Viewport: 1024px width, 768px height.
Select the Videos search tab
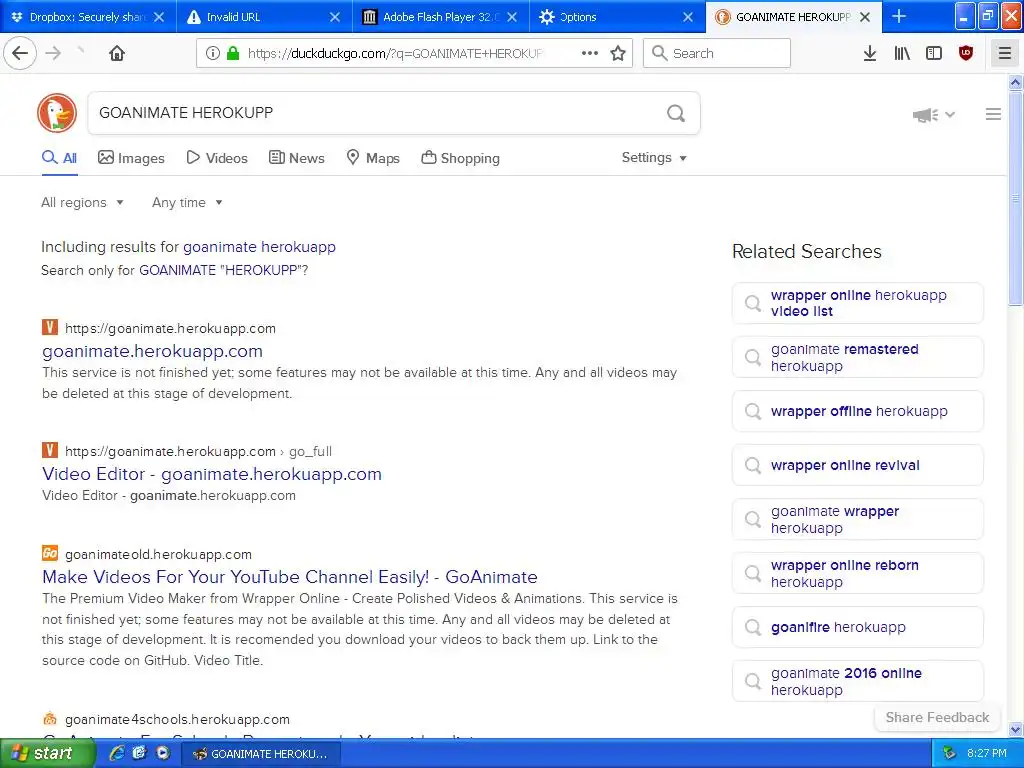217,158
